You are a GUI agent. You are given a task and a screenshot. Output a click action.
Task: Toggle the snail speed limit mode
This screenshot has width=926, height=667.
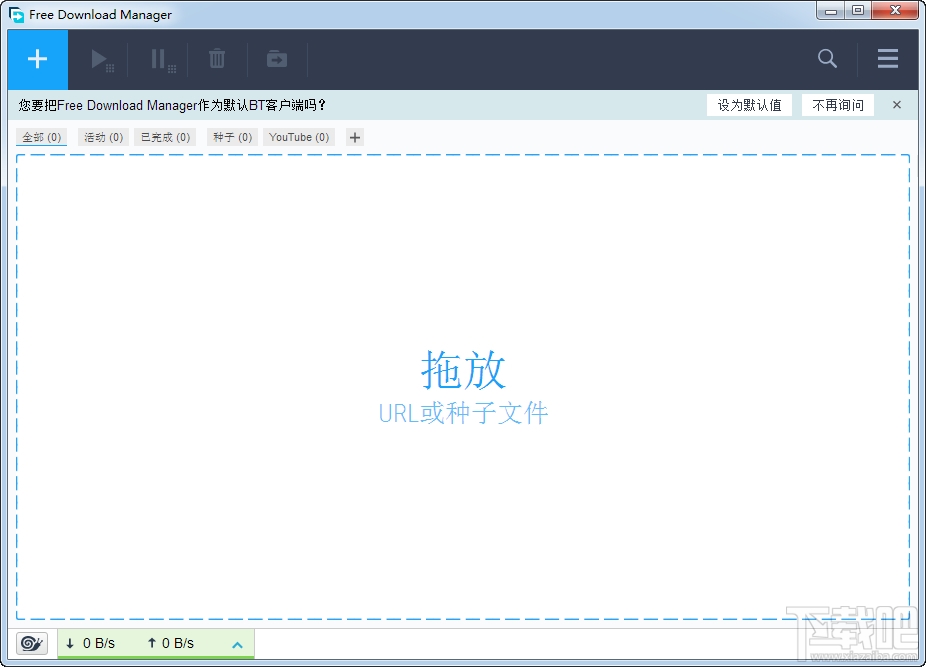click(30, 643)
